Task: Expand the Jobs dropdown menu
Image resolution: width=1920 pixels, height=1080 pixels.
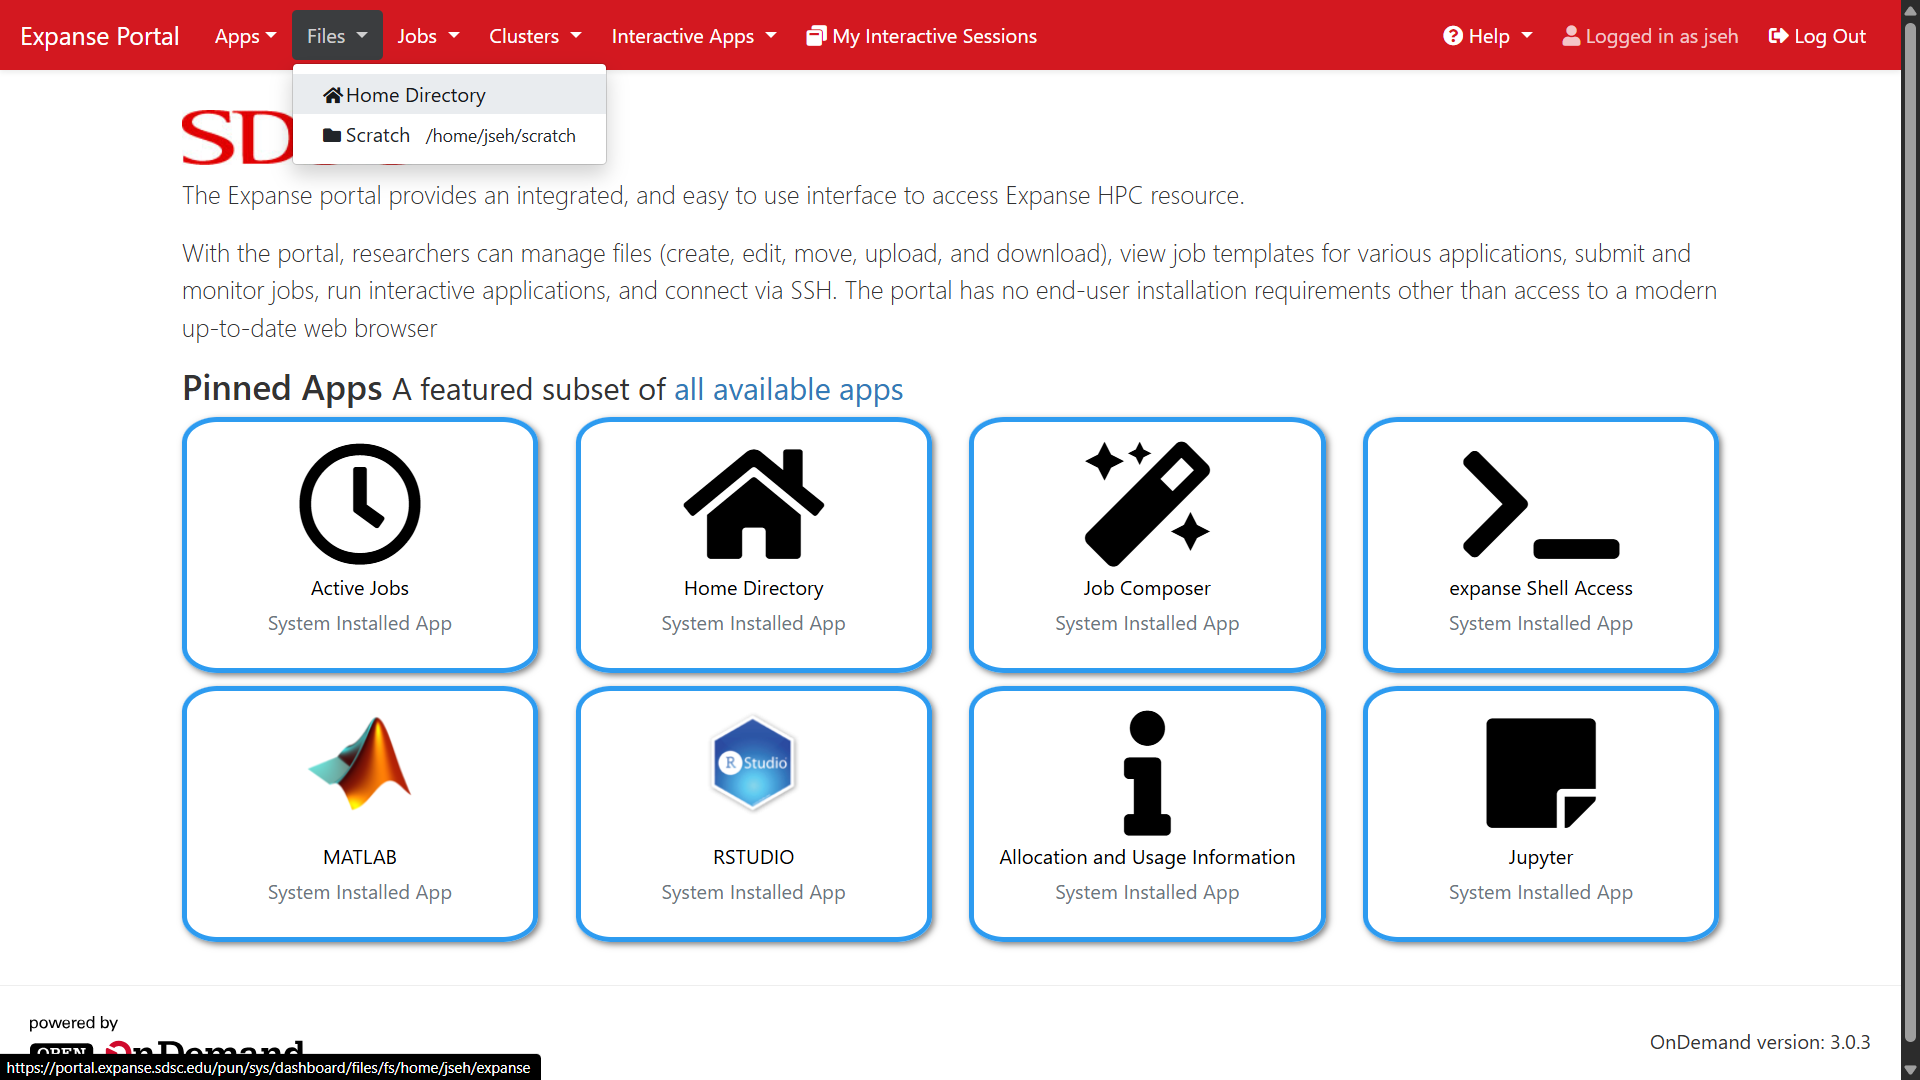Action: click(428, 36)
